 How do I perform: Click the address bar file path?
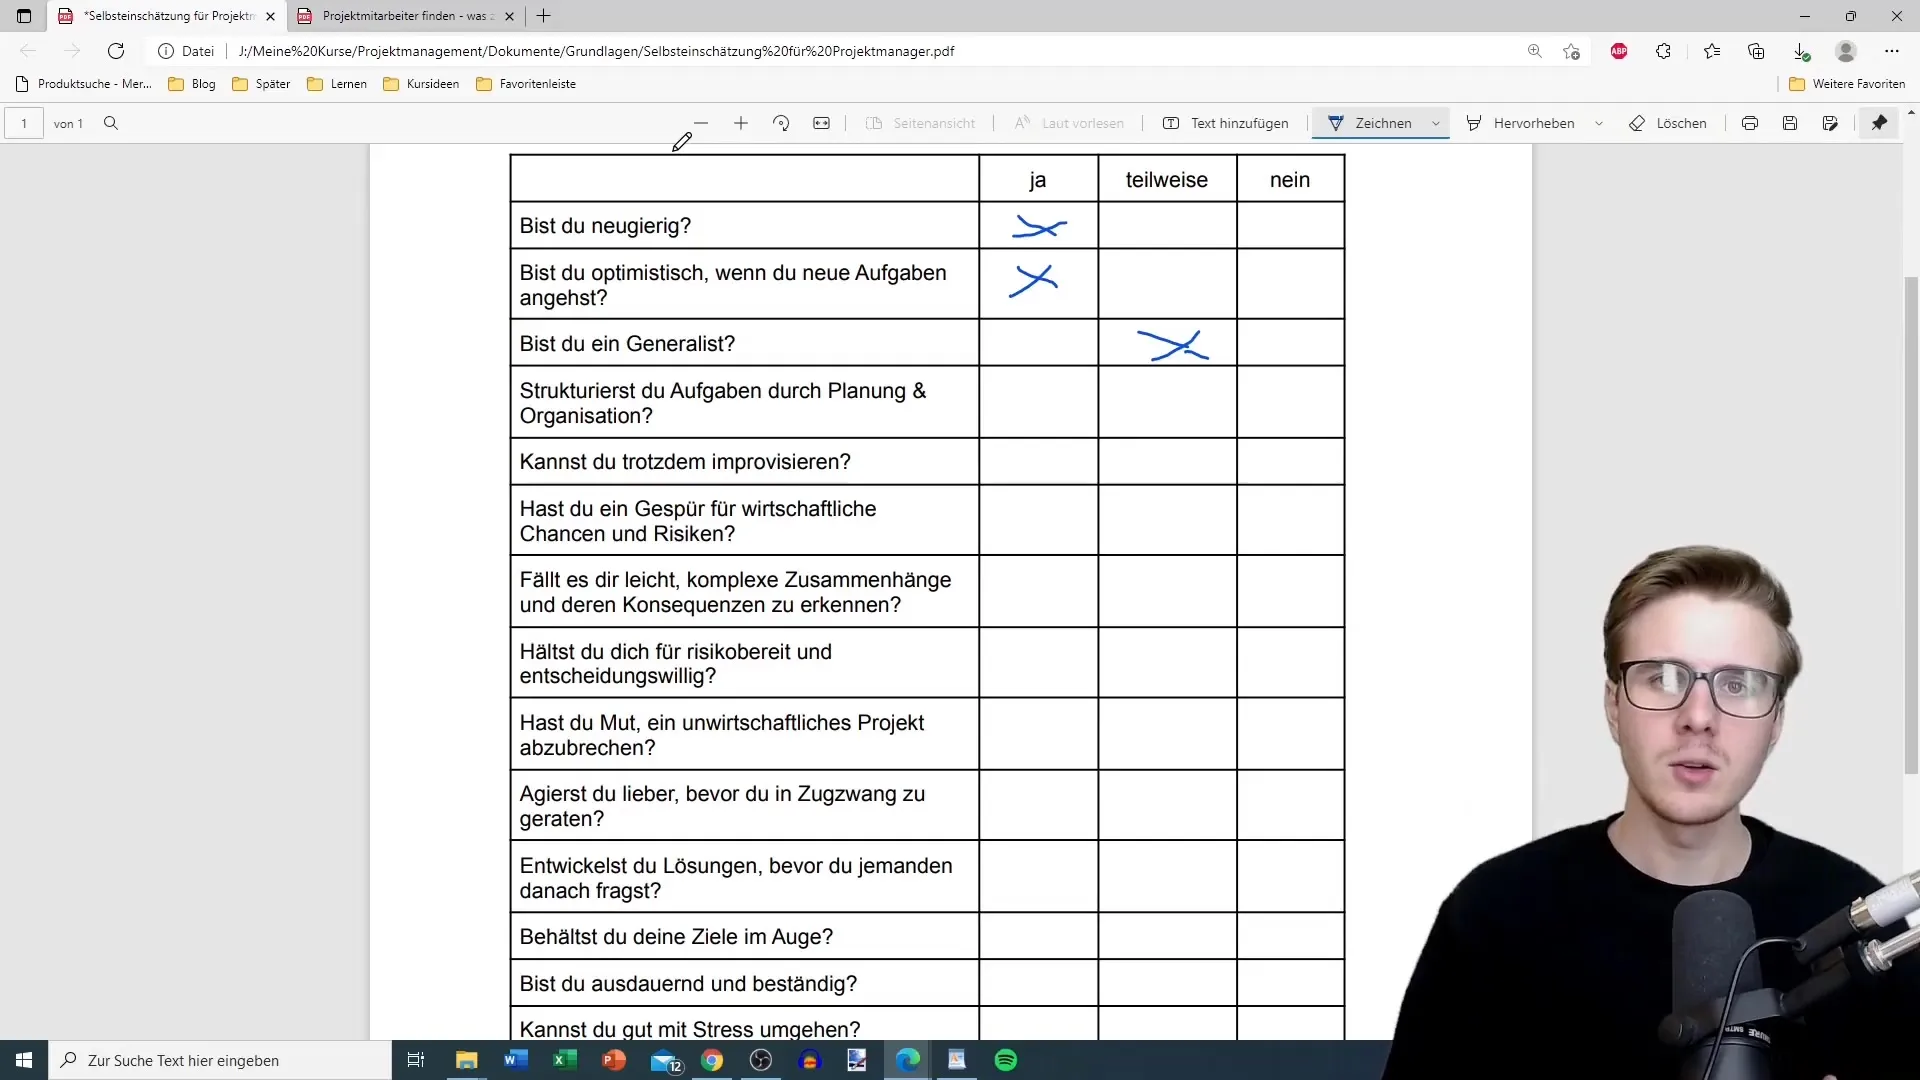click(x=596, y=51)
